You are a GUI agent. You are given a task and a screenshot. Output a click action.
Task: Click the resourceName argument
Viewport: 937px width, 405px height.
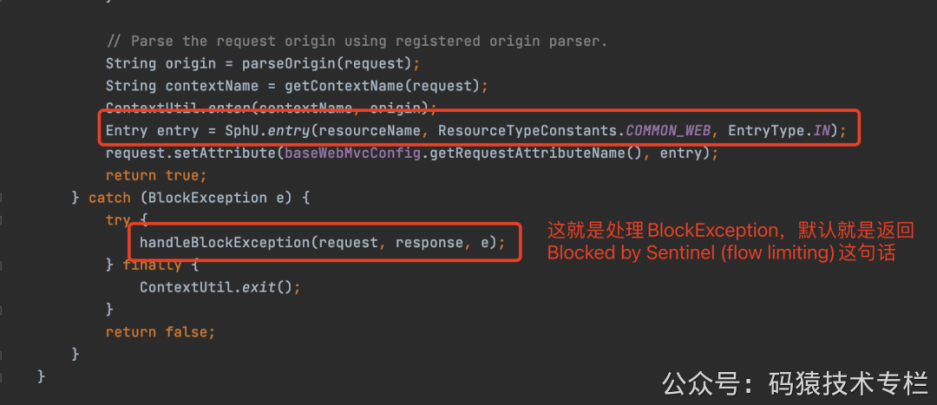[369, 131]
